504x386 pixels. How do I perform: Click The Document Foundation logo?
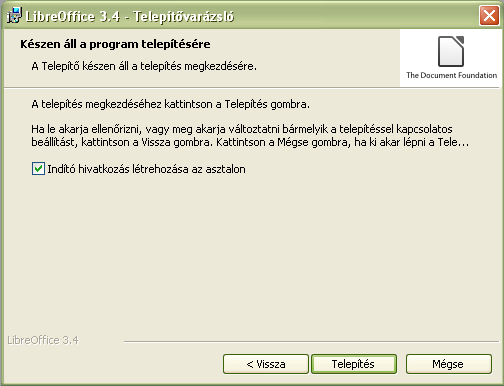pyautogui.click(x=451, y=58)
